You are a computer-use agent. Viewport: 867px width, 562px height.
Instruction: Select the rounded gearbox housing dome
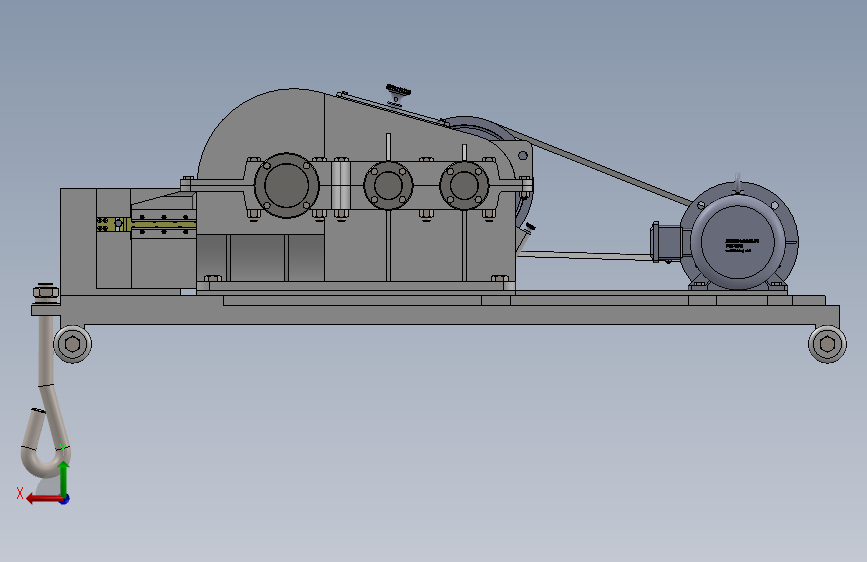pos(261,133)
